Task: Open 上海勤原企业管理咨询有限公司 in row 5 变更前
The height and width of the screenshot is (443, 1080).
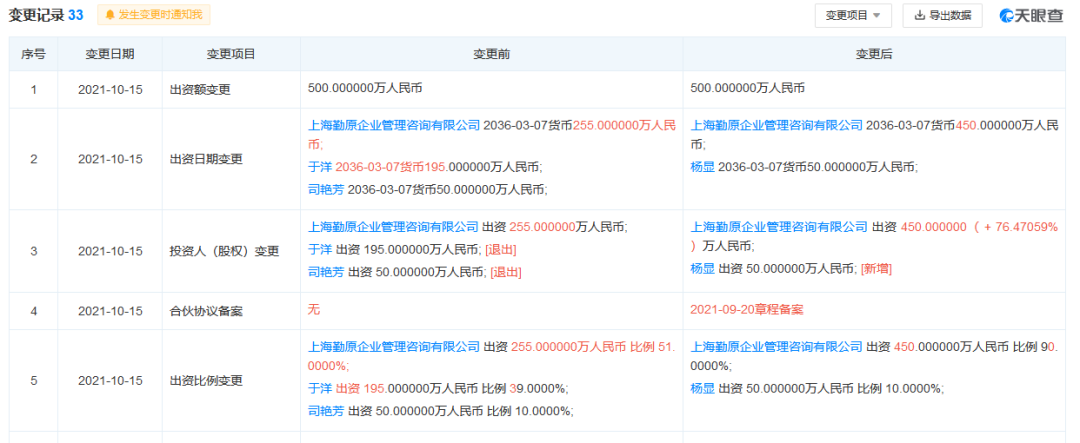Action: click(394, 347)
